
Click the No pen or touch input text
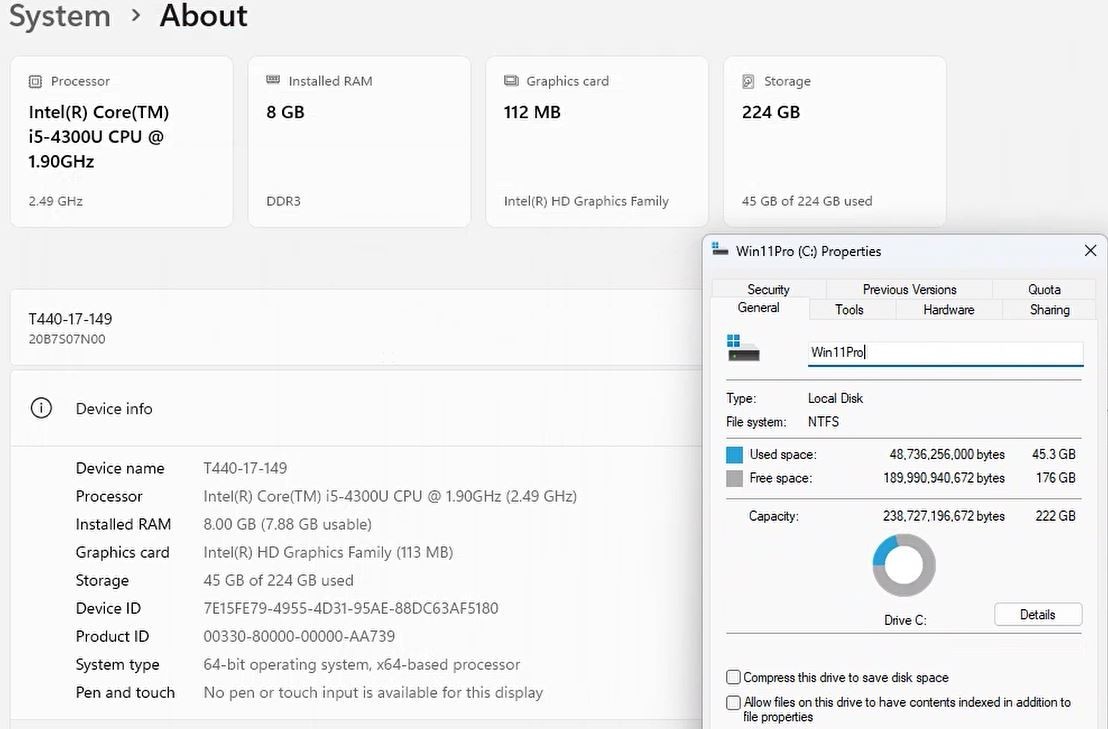point(373,692)
